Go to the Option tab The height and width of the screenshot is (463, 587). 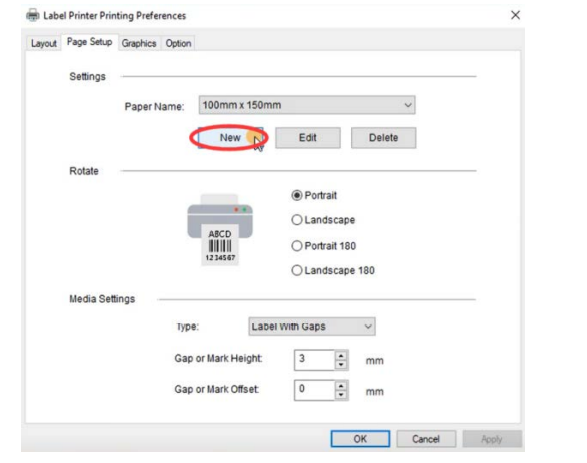pos(178,43)
